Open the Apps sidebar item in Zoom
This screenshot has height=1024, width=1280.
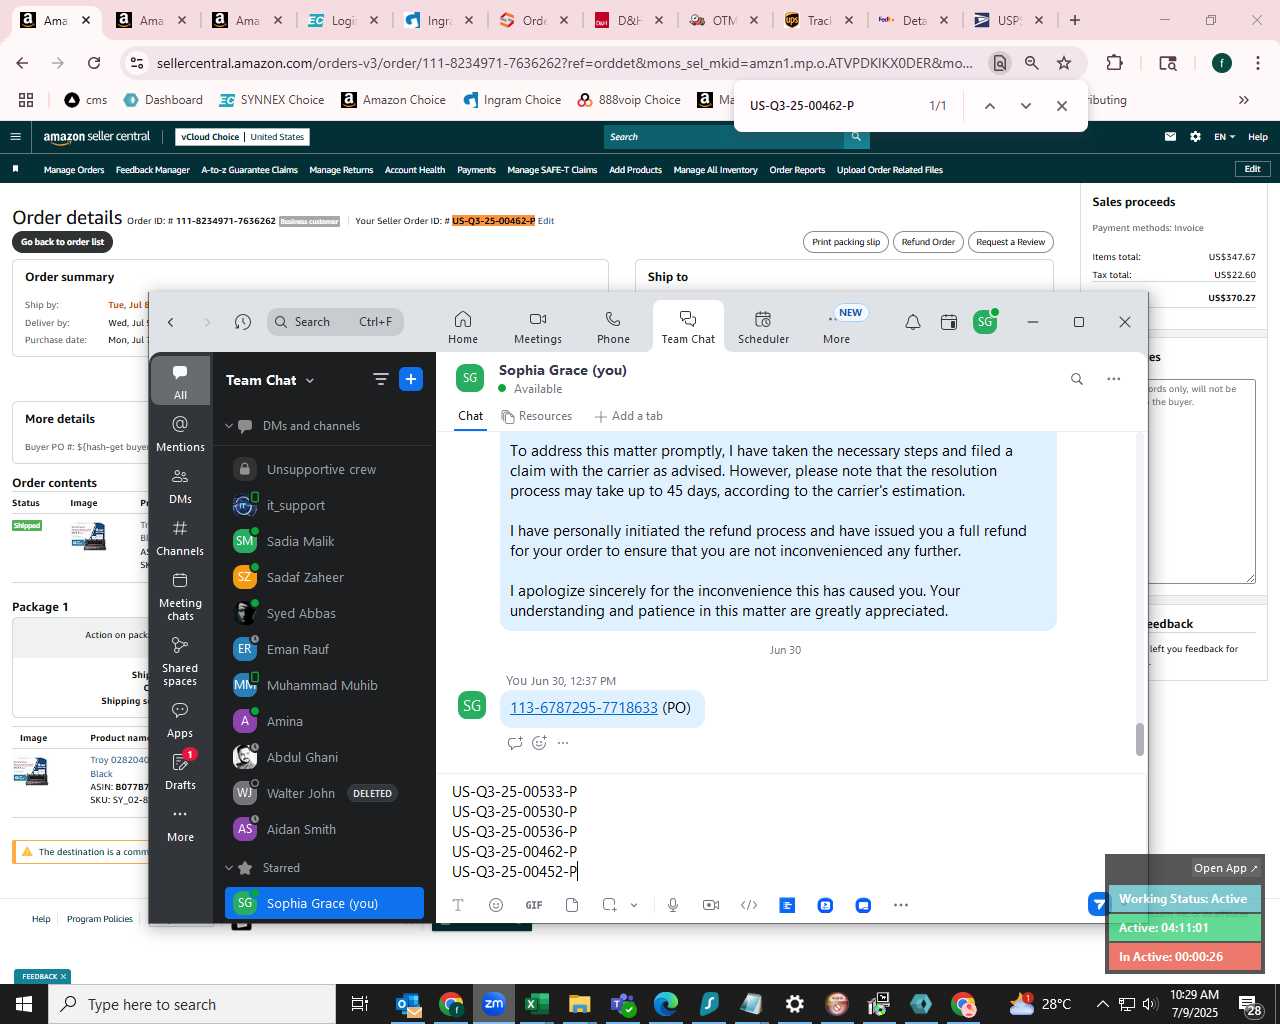coord(180,719)
